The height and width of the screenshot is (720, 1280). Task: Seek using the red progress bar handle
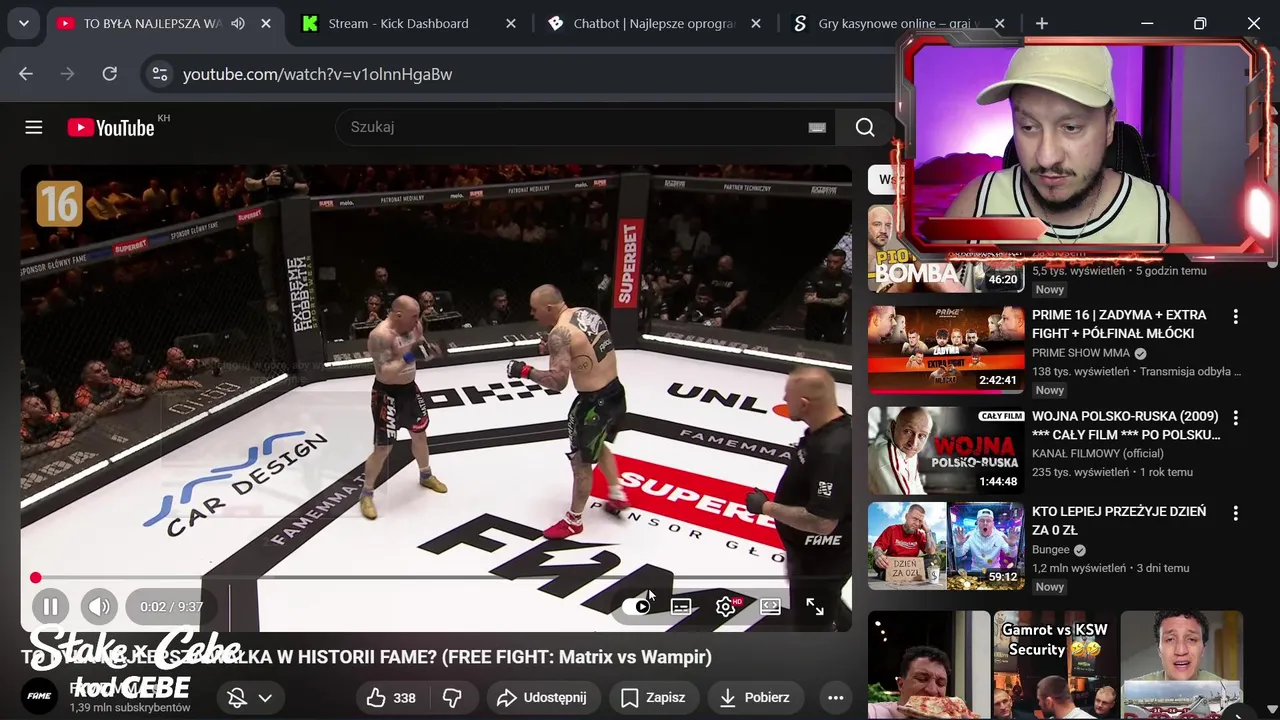[x=36, y=578]
